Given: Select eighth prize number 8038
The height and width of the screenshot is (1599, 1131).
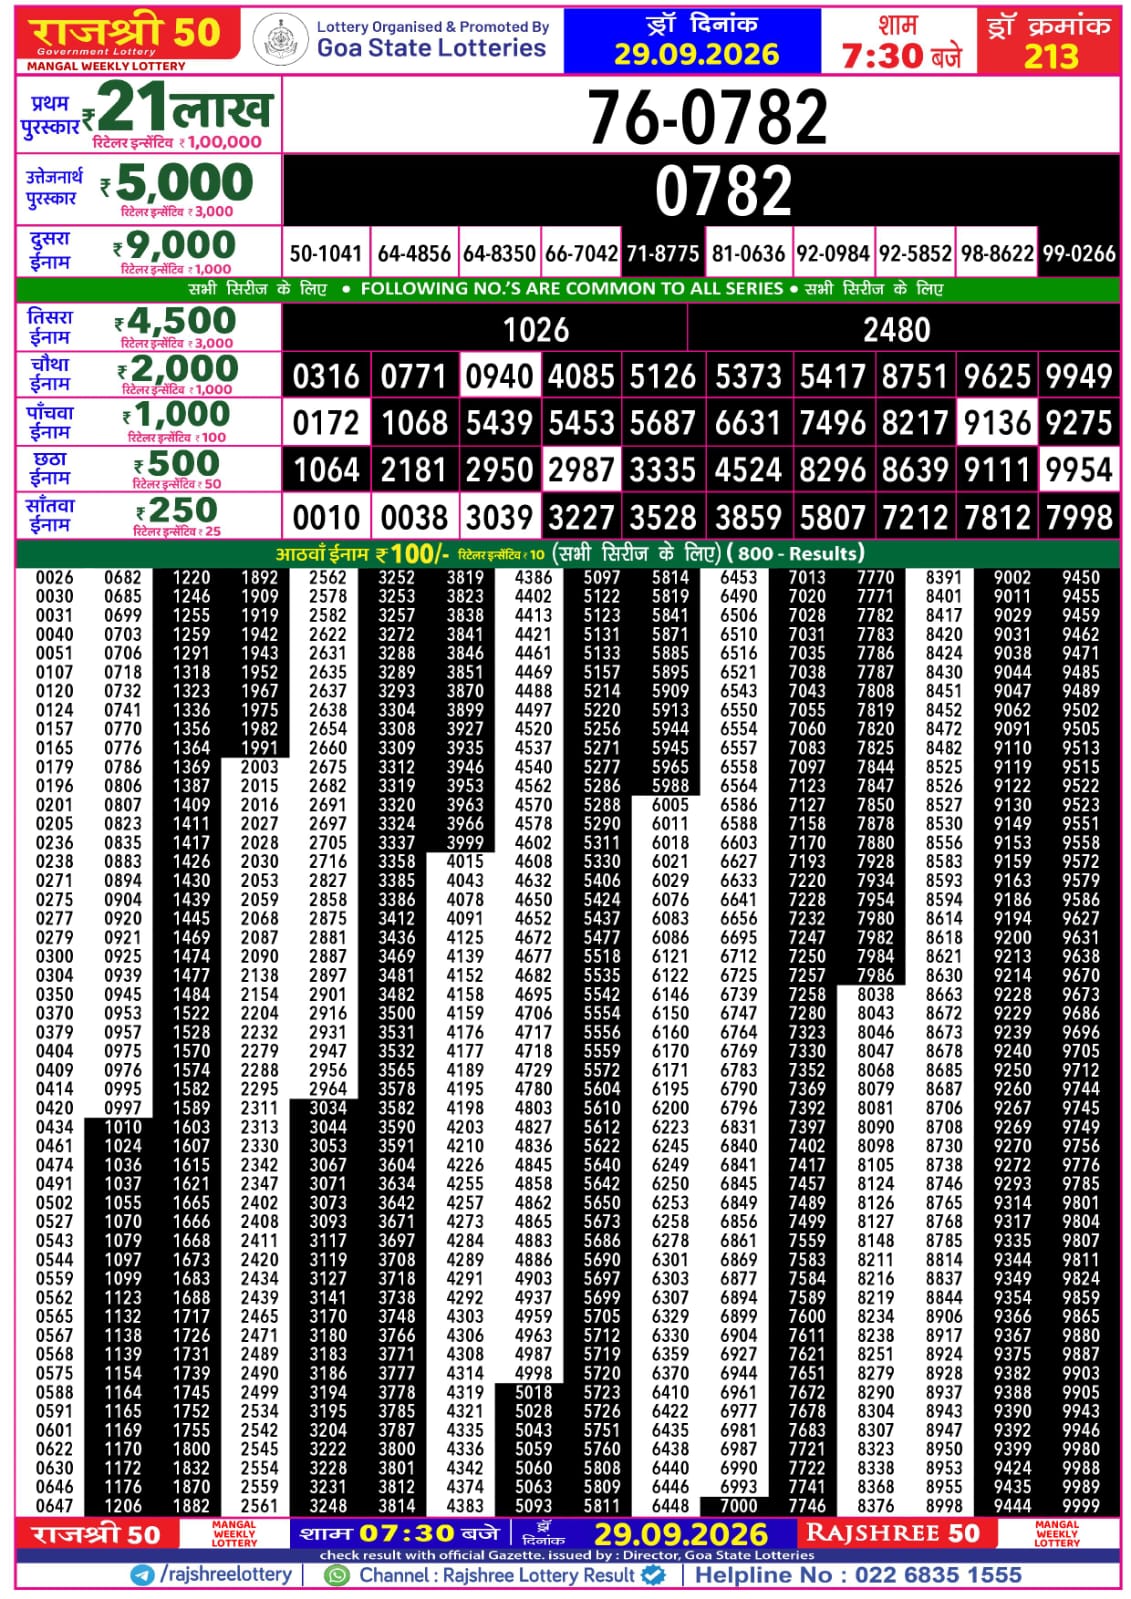Looking at the screenshot, I should [875, 994].
